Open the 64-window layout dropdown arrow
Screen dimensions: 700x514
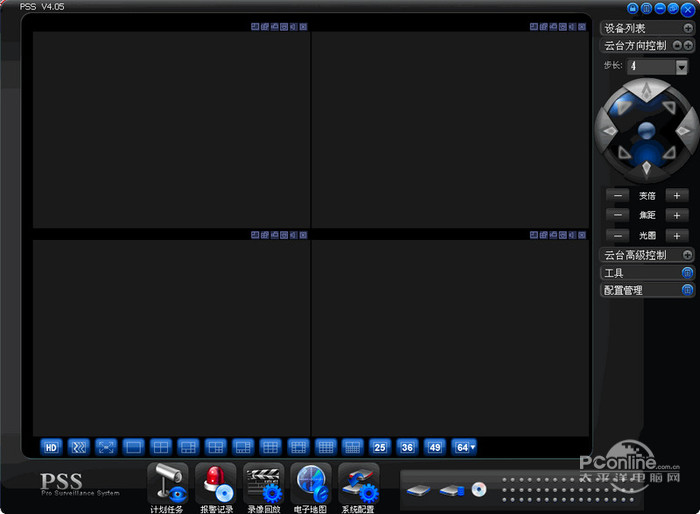[473, 447]
